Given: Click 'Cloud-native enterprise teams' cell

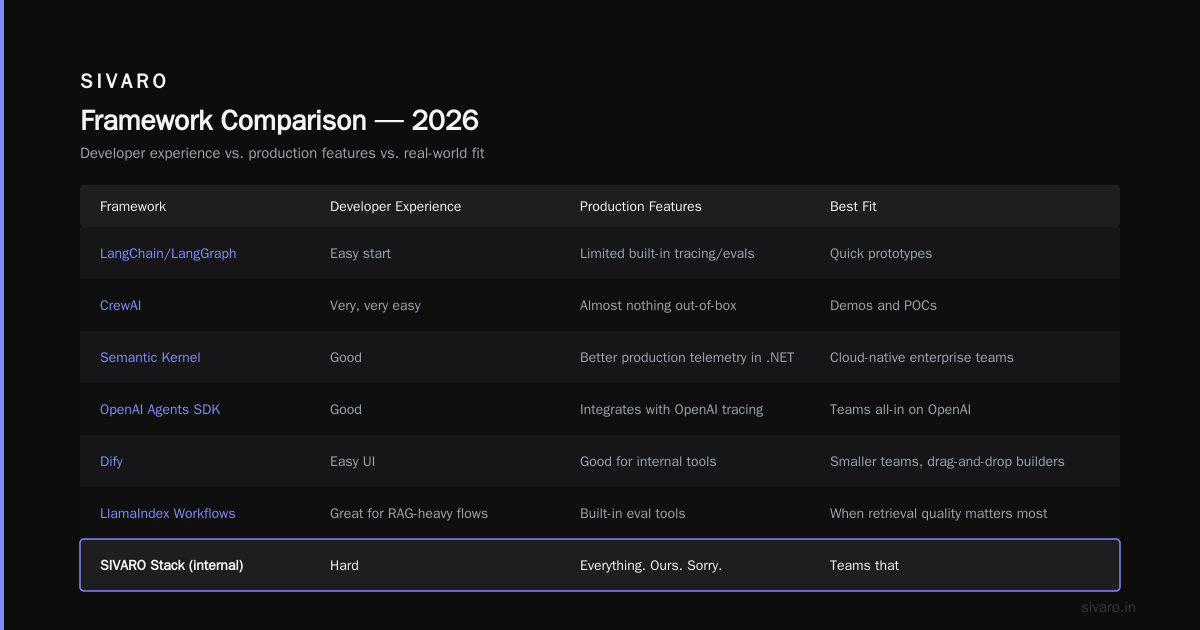Looking at the screenshot, I should (x=922, y=357).
